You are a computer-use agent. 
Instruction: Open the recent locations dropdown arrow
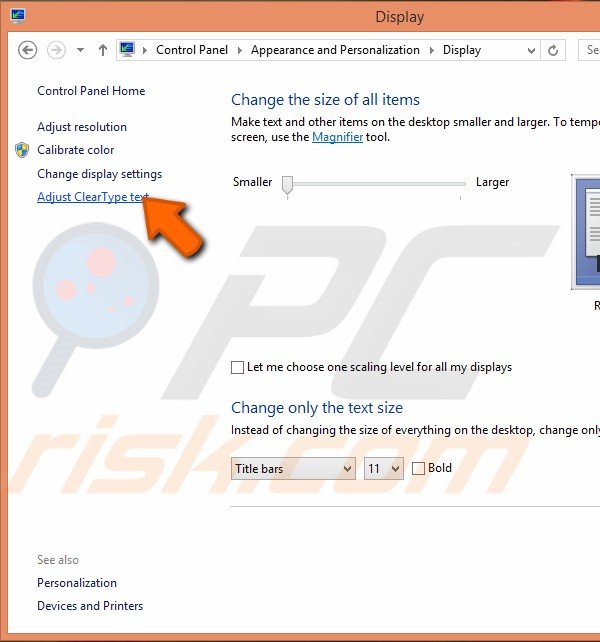coord(80,50)
